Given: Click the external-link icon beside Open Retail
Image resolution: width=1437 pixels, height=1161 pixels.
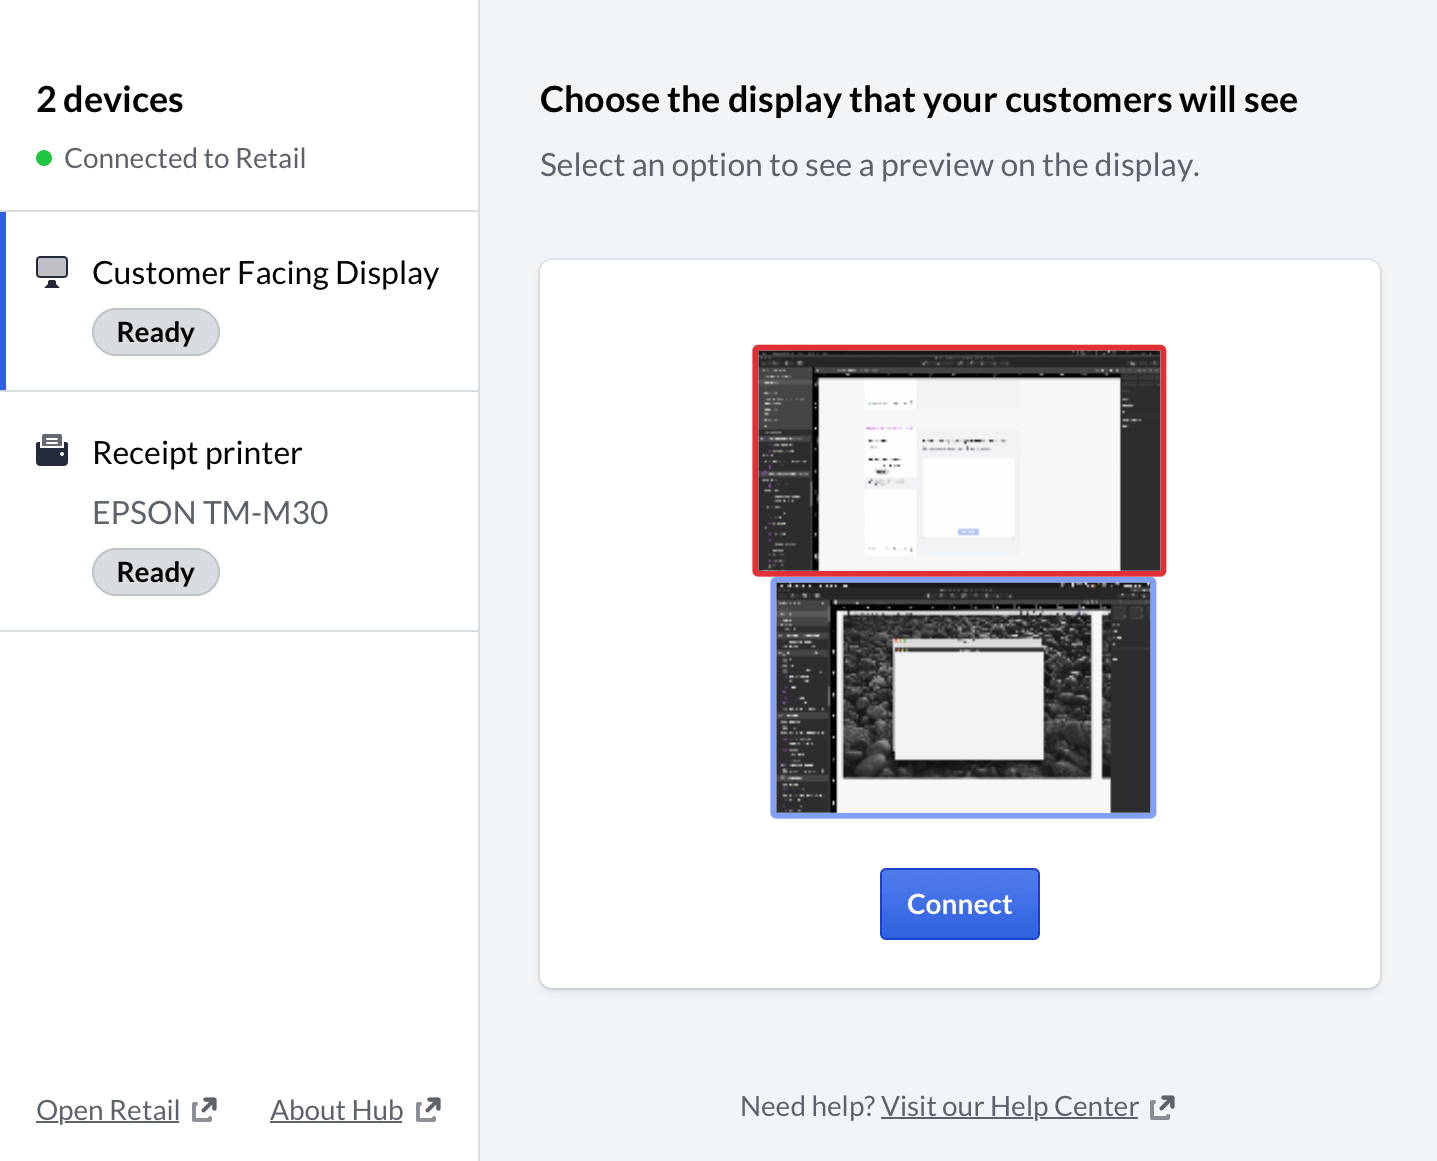Looking at the screenshot, I should point(204,1110).
